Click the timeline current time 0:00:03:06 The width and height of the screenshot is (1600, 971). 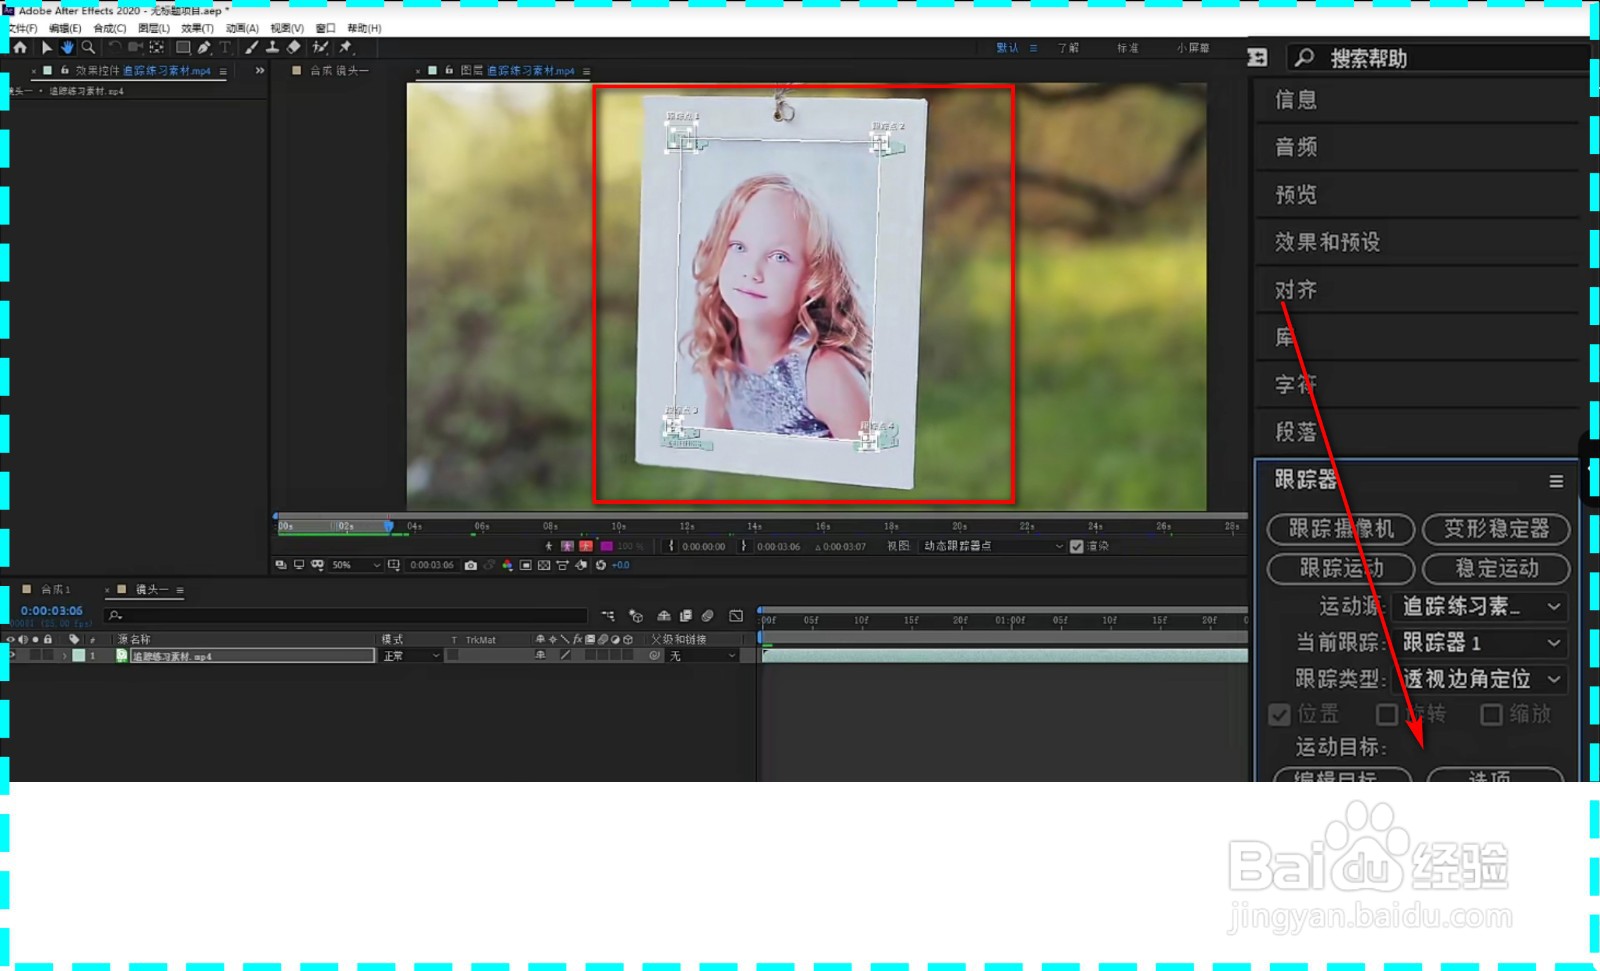[52, 611]
